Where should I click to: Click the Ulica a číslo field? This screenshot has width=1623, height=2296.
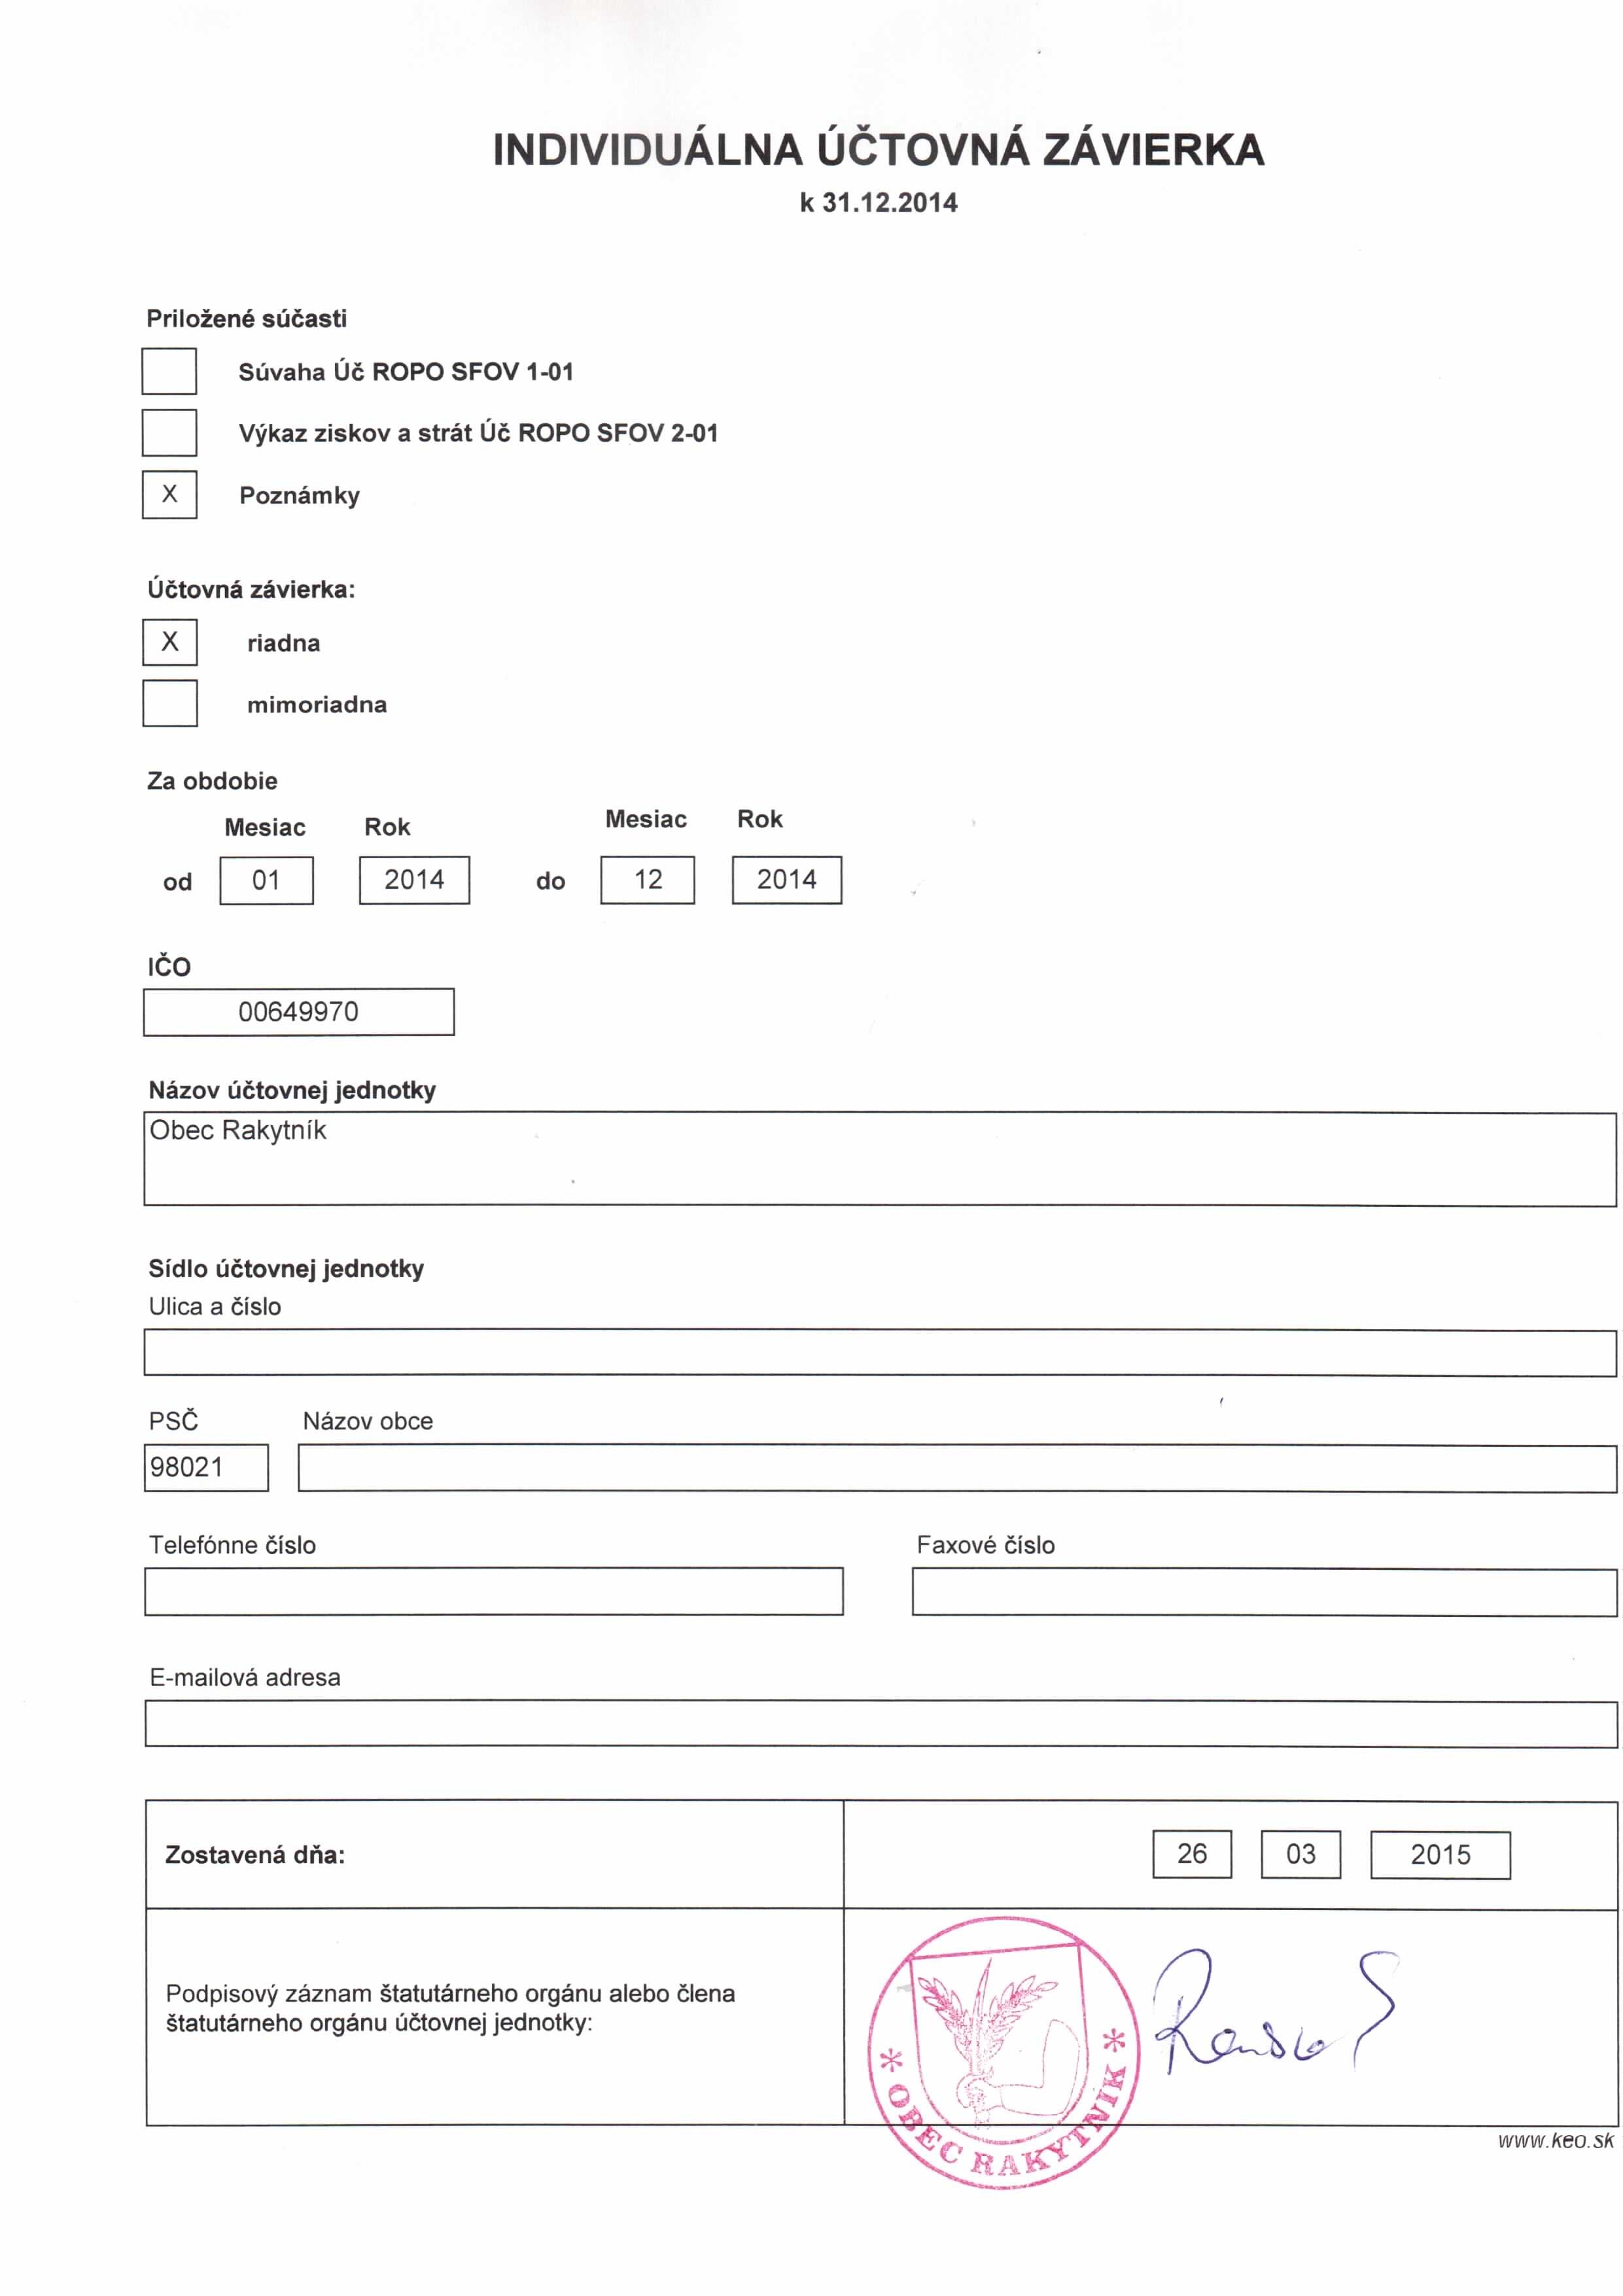pyautogui.click(x=879, y=1353)
